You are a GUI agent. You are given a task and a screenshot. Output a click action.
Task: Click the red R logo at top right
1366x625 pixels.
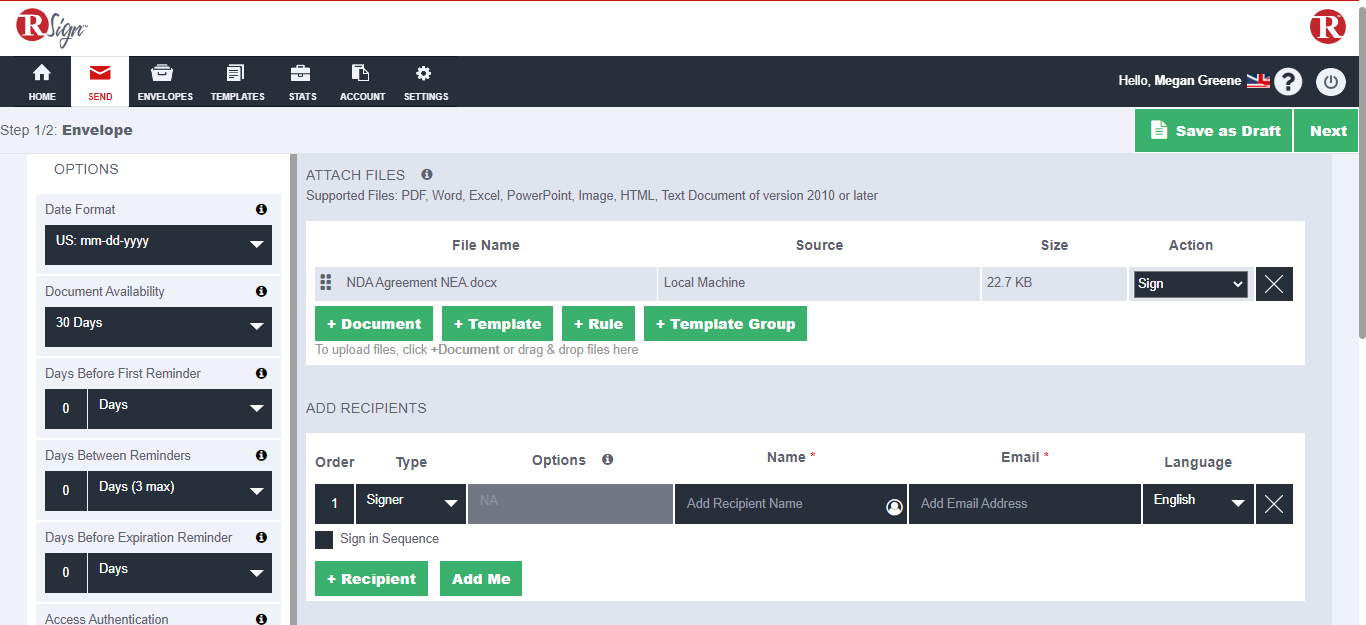(x=1327, y=26)
